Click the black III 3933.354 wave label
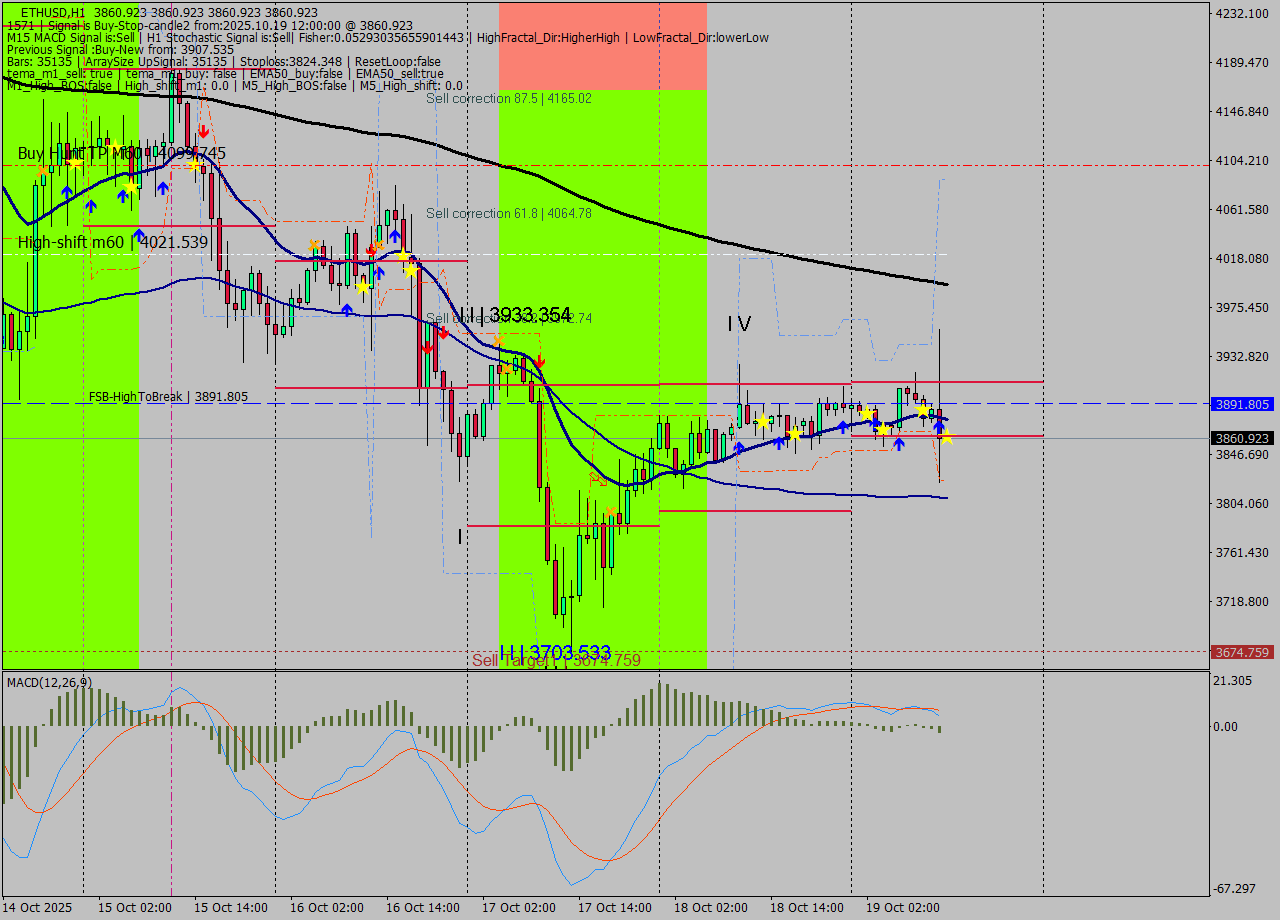Image resolution: width=1280 pixels, height=920 pixels. tap(515, 315)
